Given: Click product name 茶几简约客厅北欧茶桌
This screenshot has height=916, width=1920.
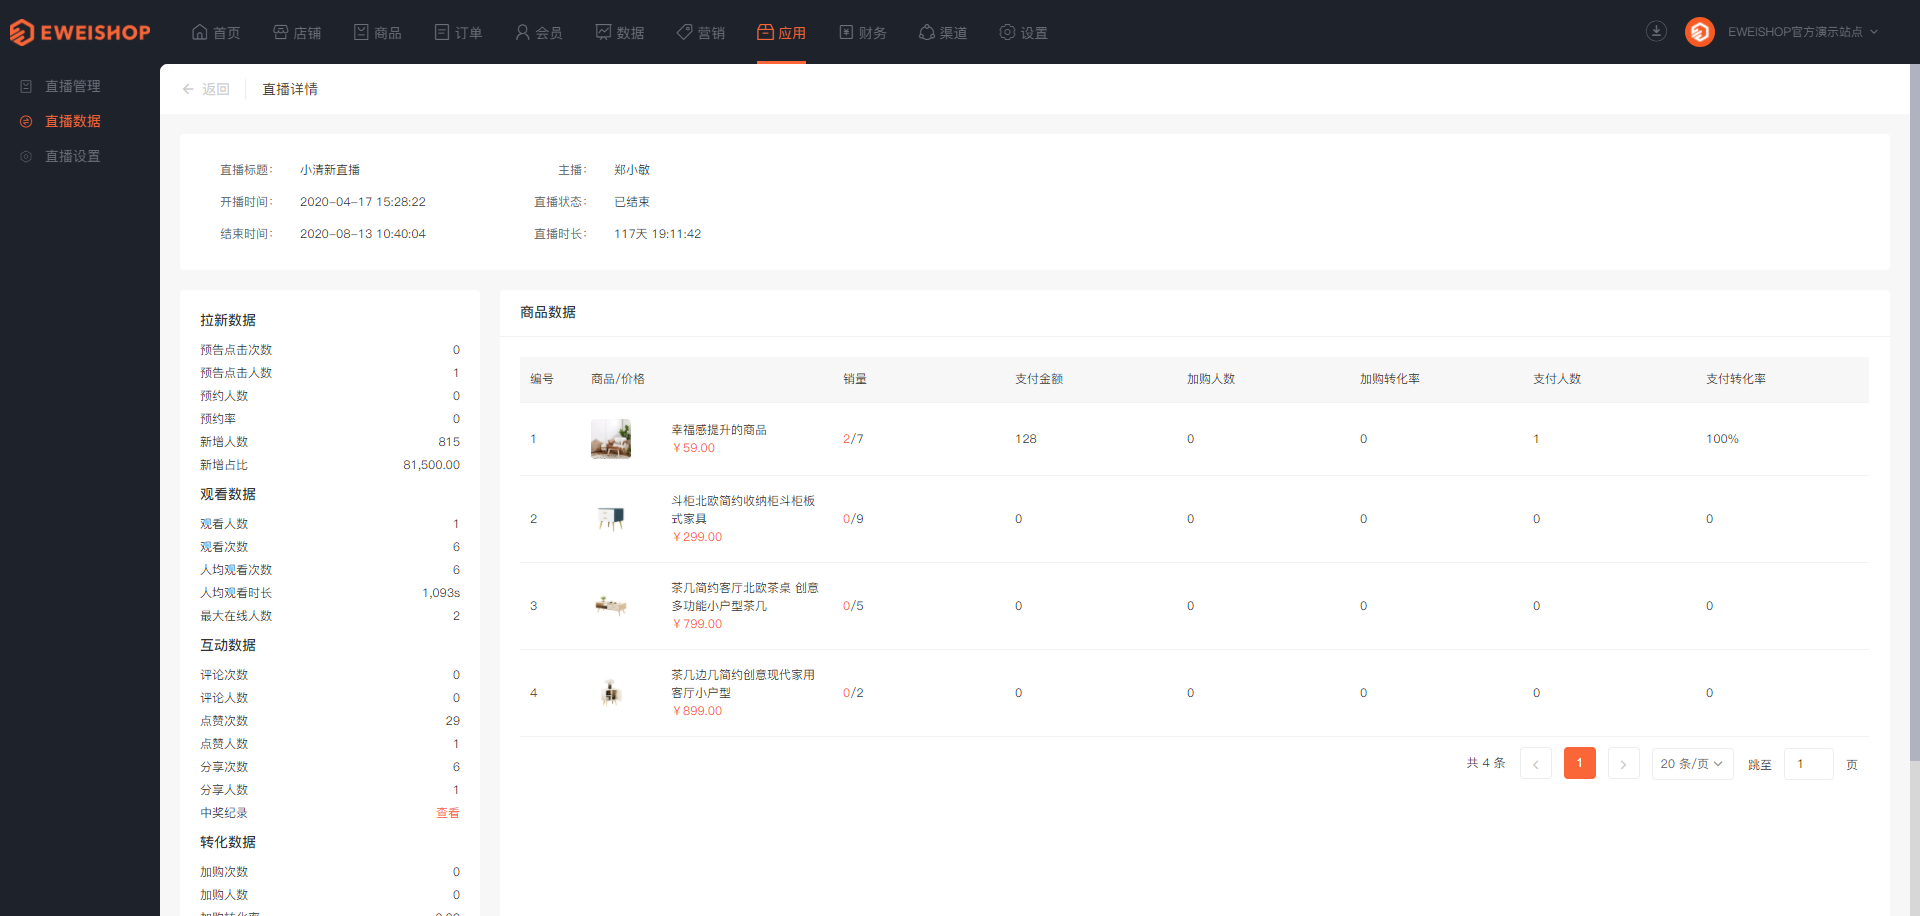Looking at the screenshot, I should click(745, 597).
